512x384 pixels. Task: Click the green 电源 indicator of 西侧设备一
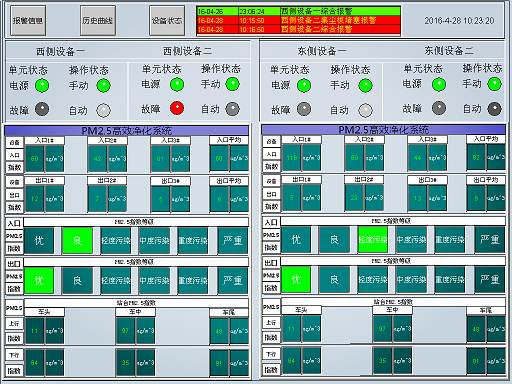(42, 85)
